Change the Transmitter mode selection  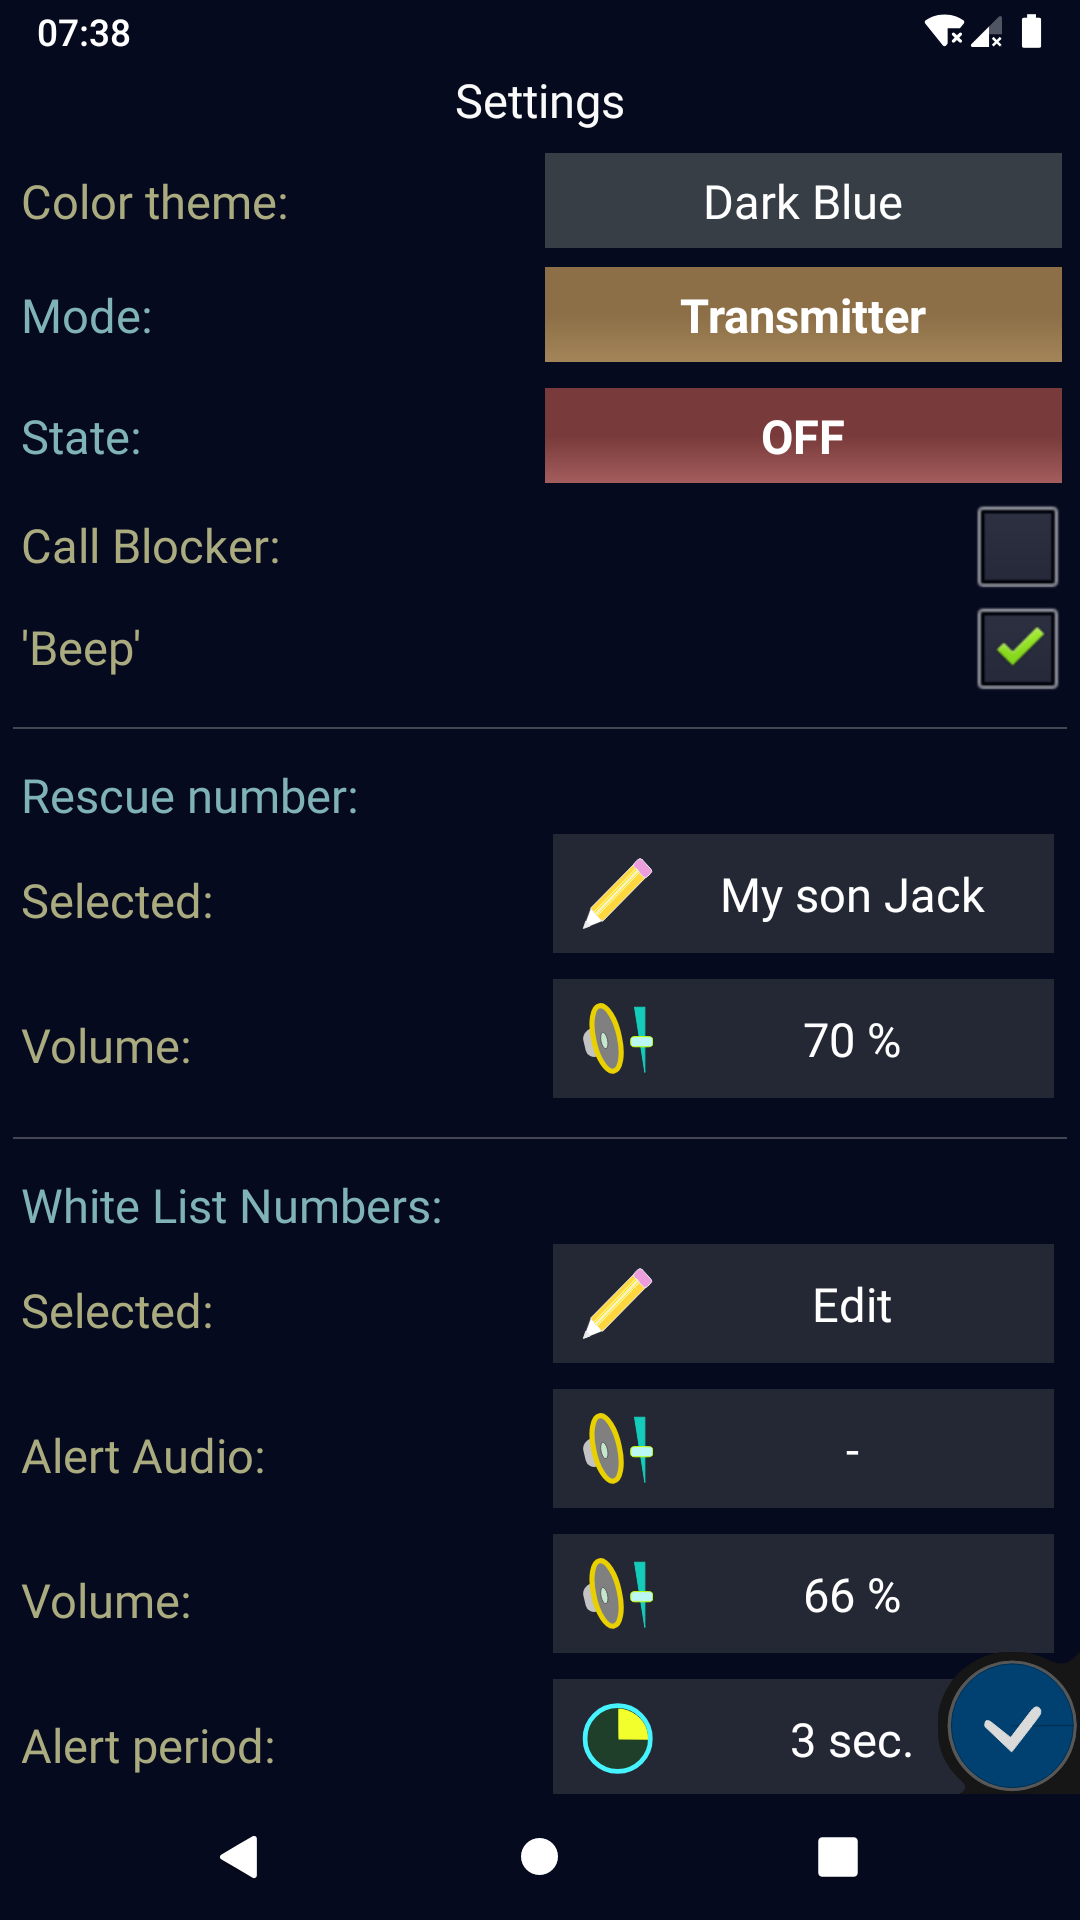pyautogui.click(x=803, y=315)
